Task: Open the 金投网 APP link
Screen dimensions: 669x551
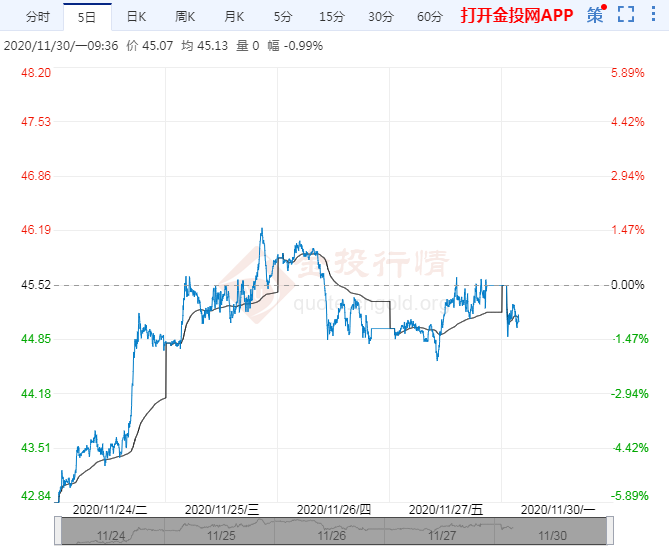Action: (517, 15)
